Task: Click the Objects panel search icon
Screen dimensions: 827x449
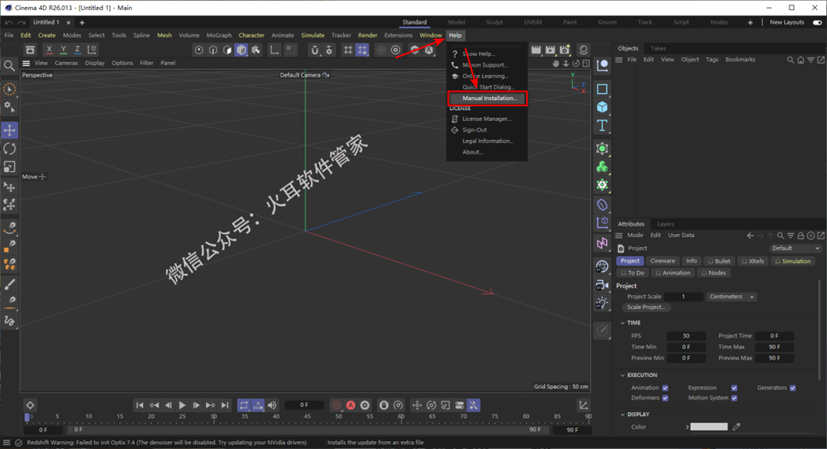Action: click(790, 60)
